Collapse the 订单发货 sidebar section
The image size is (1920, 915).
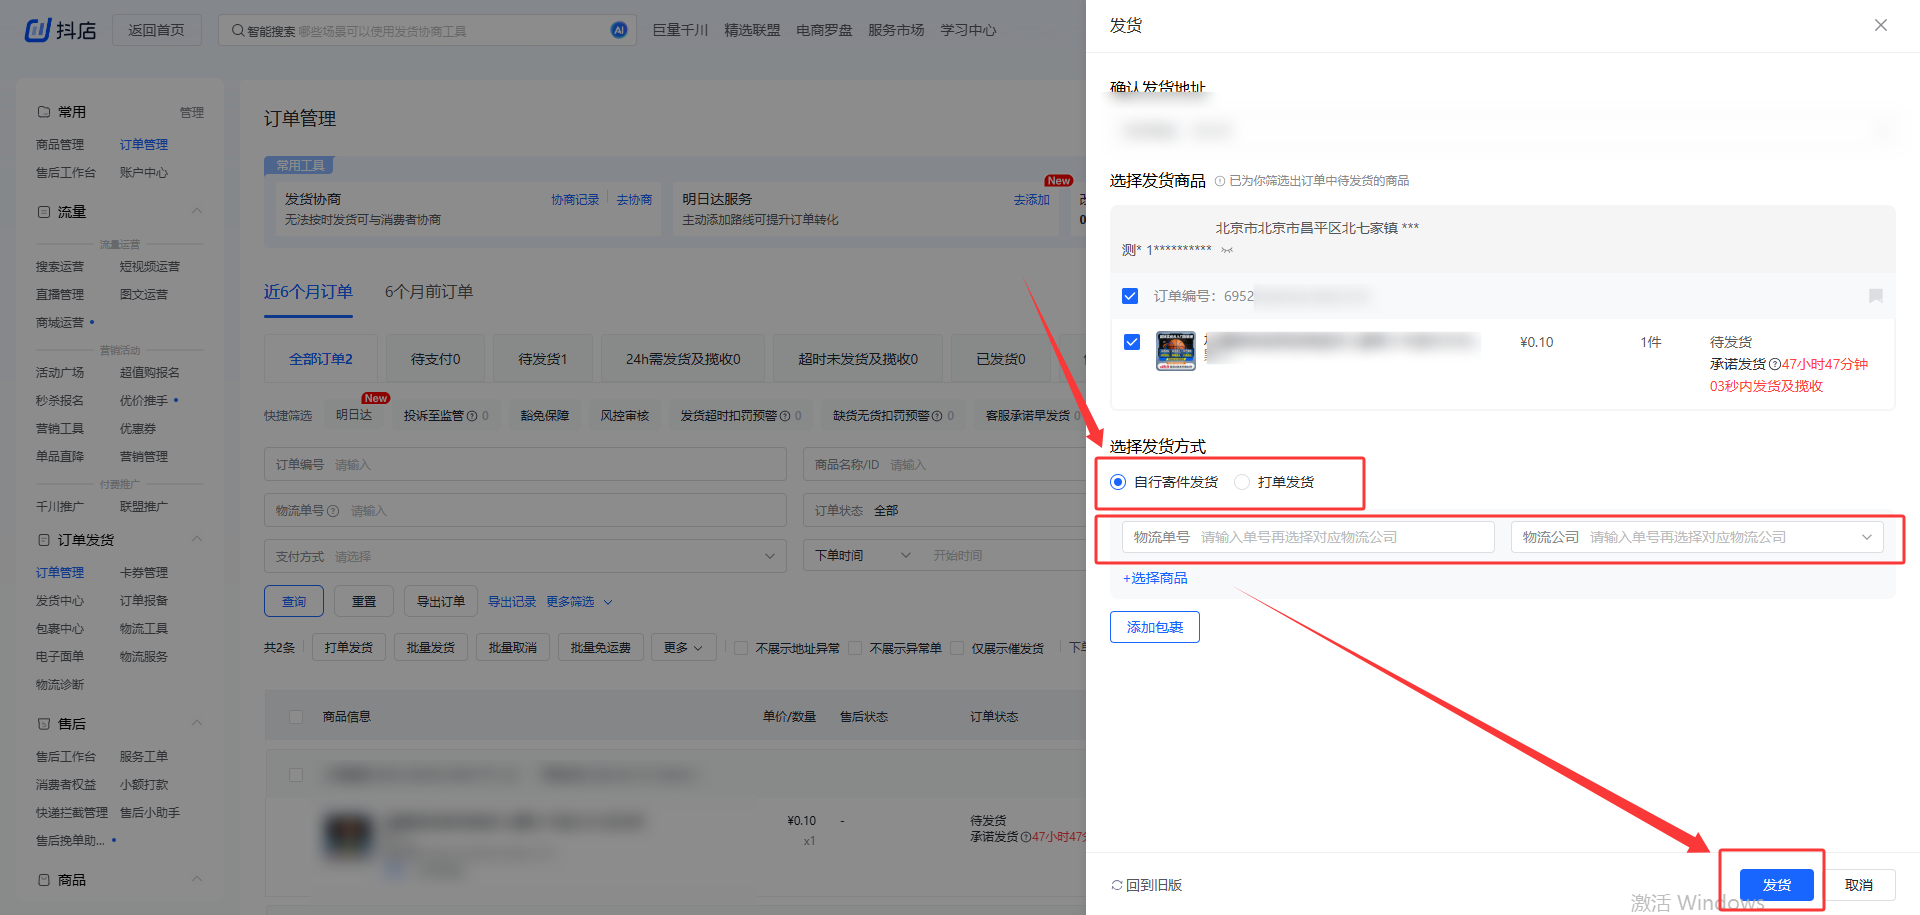pos(197,539)
